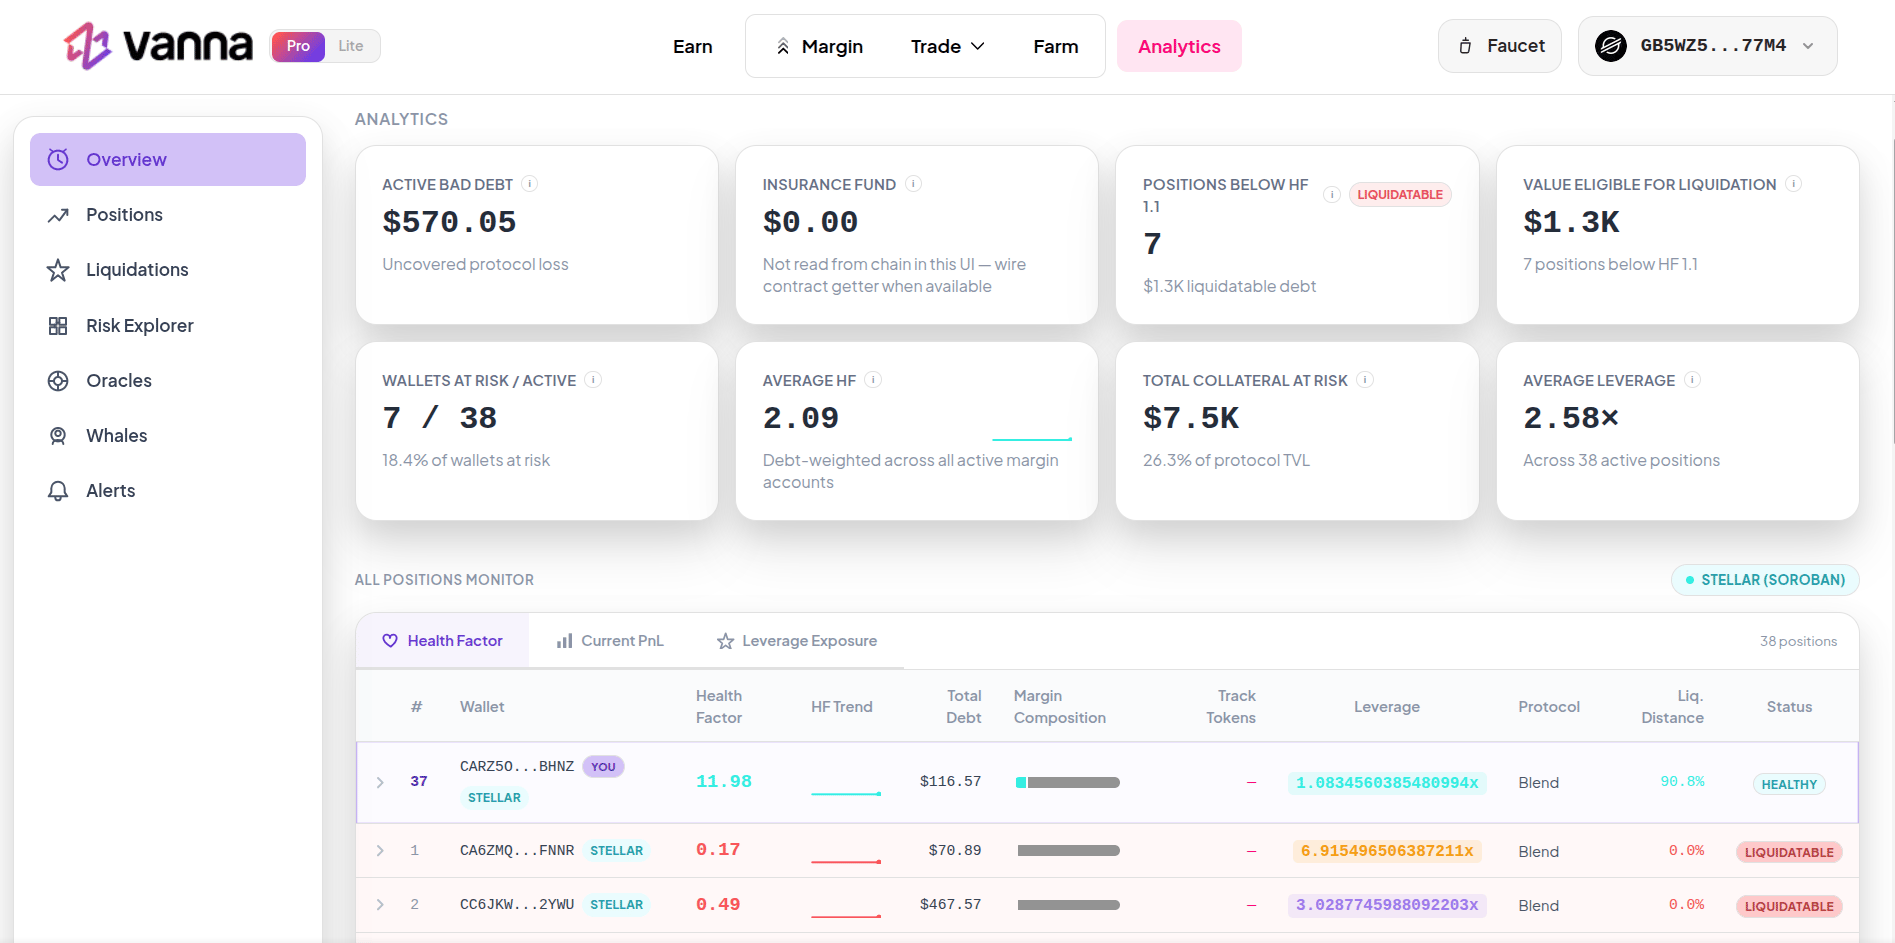The width and height of the screenshot is (1895, 943).
Task: Click the Vanna logo icon
Action: (87, 46)
